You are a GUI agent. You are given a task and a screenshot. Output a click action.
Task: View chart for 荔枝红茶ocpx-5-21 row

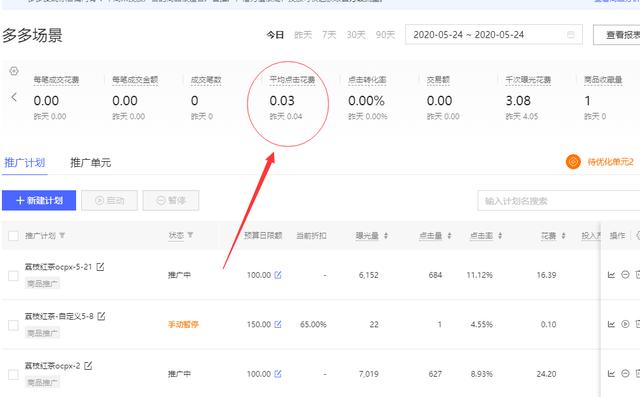(611, 275)
